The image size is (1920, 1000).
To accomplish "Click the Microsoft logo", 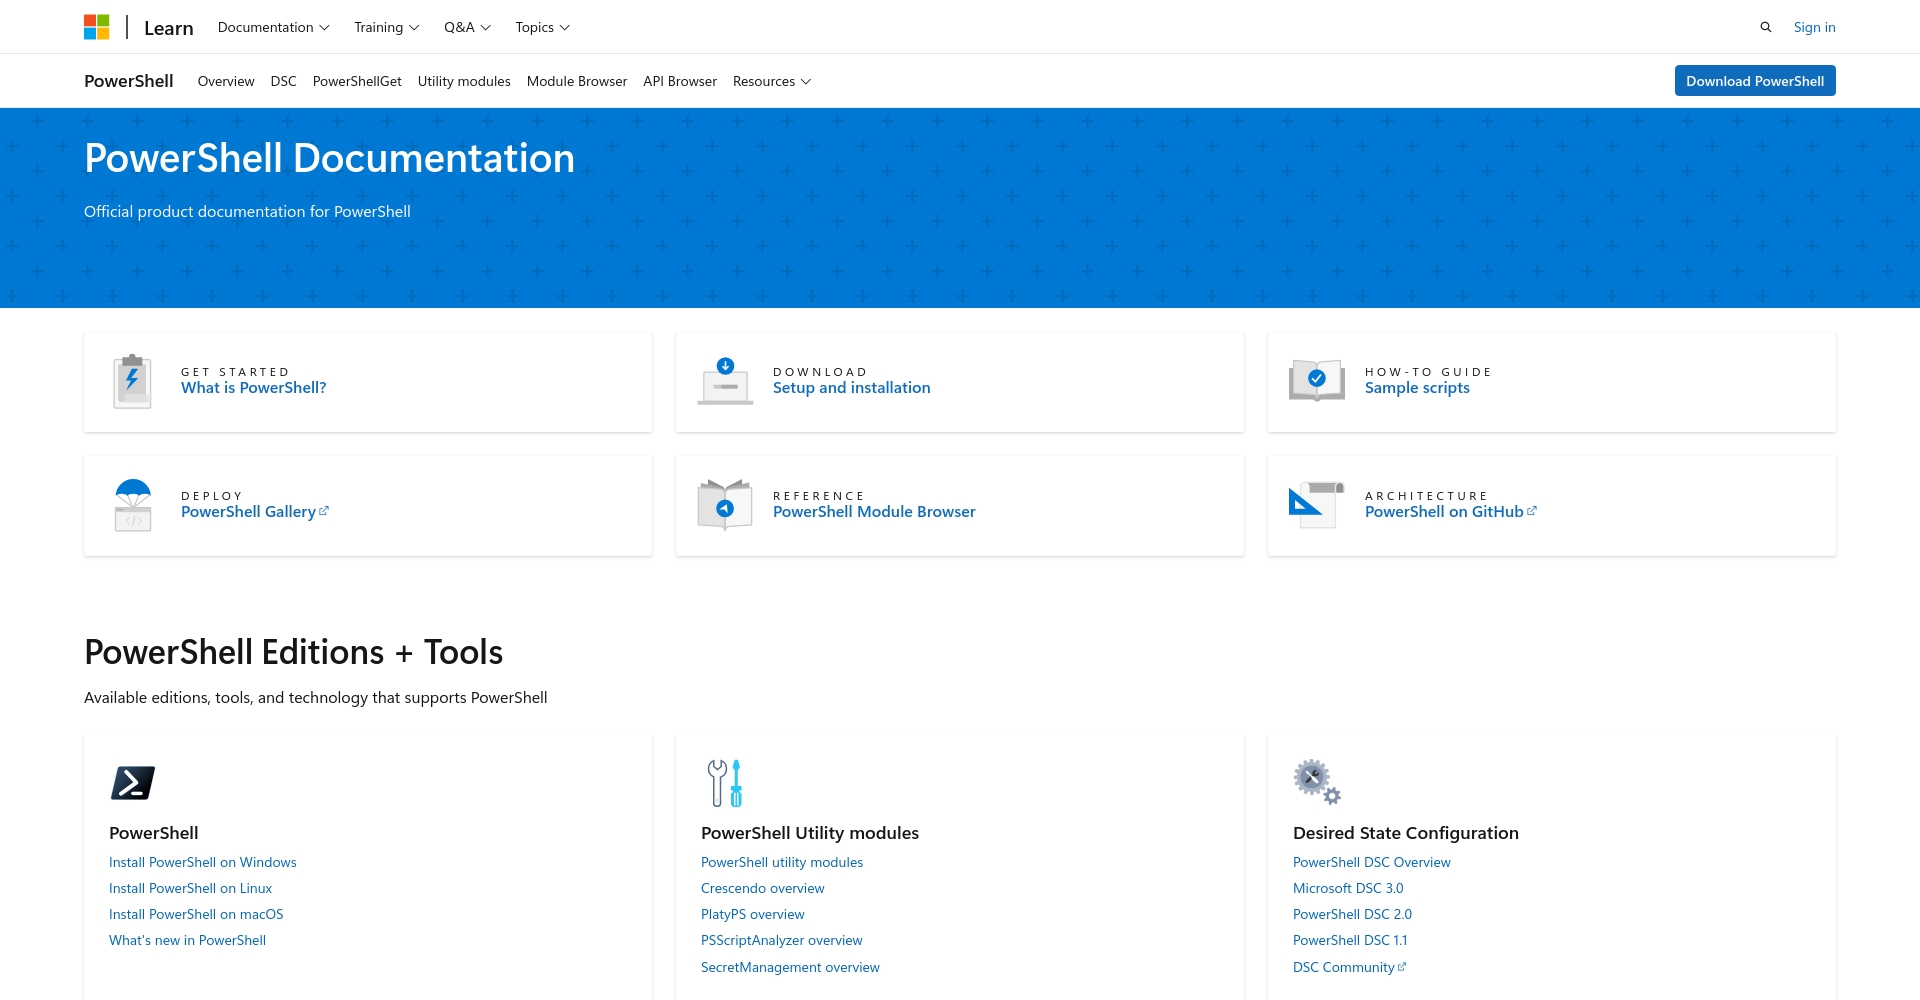I will (x=96, y=27).
